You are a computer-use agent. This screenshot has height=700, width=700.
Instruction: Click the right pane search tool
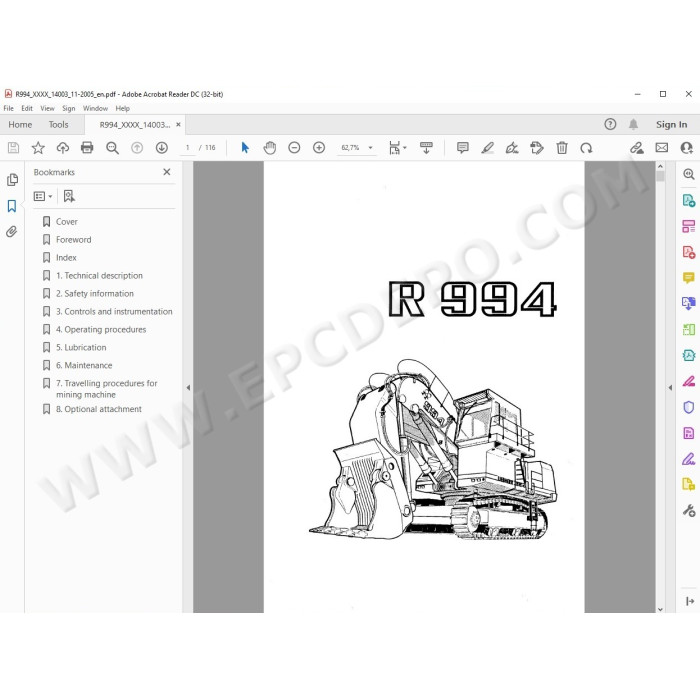(688, 174)
